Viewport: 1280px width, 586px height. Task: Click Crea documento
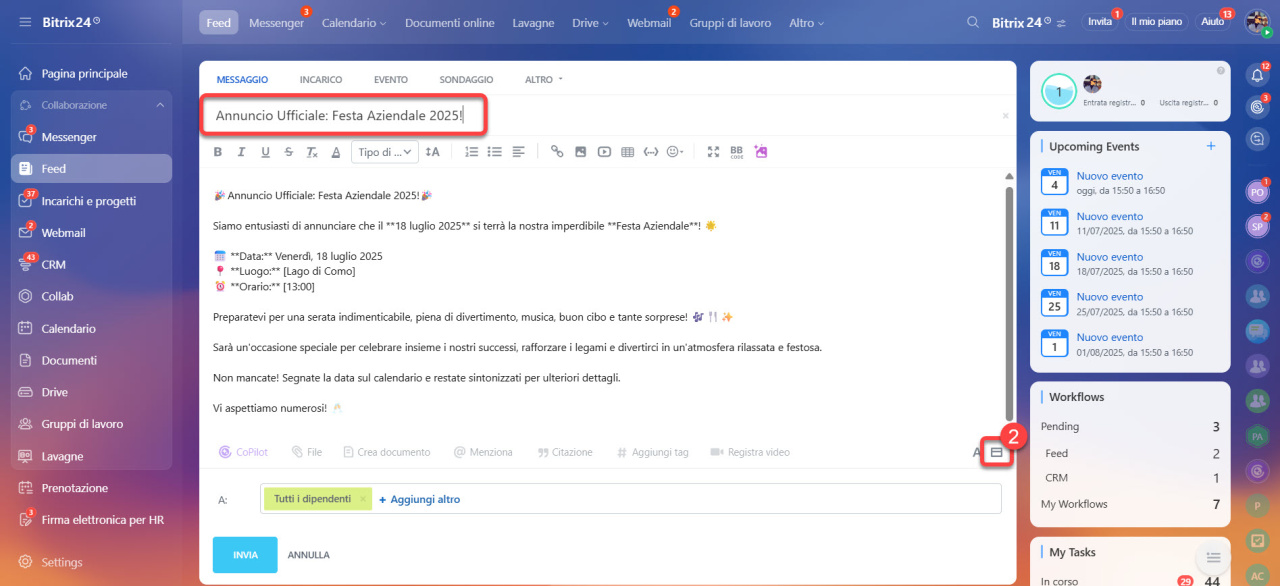tap(386, 452)
